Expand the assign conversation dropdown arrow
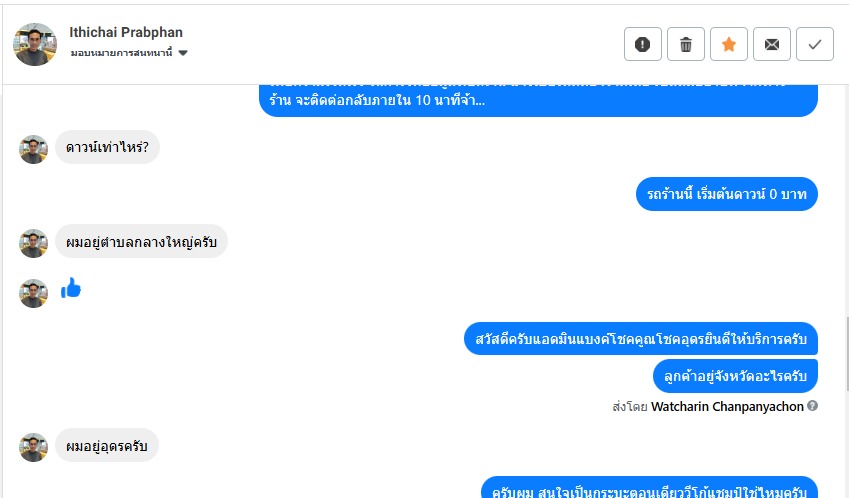The width and height of the screenshot is (849, 498). pyautogui.click(x=183, y=53)
